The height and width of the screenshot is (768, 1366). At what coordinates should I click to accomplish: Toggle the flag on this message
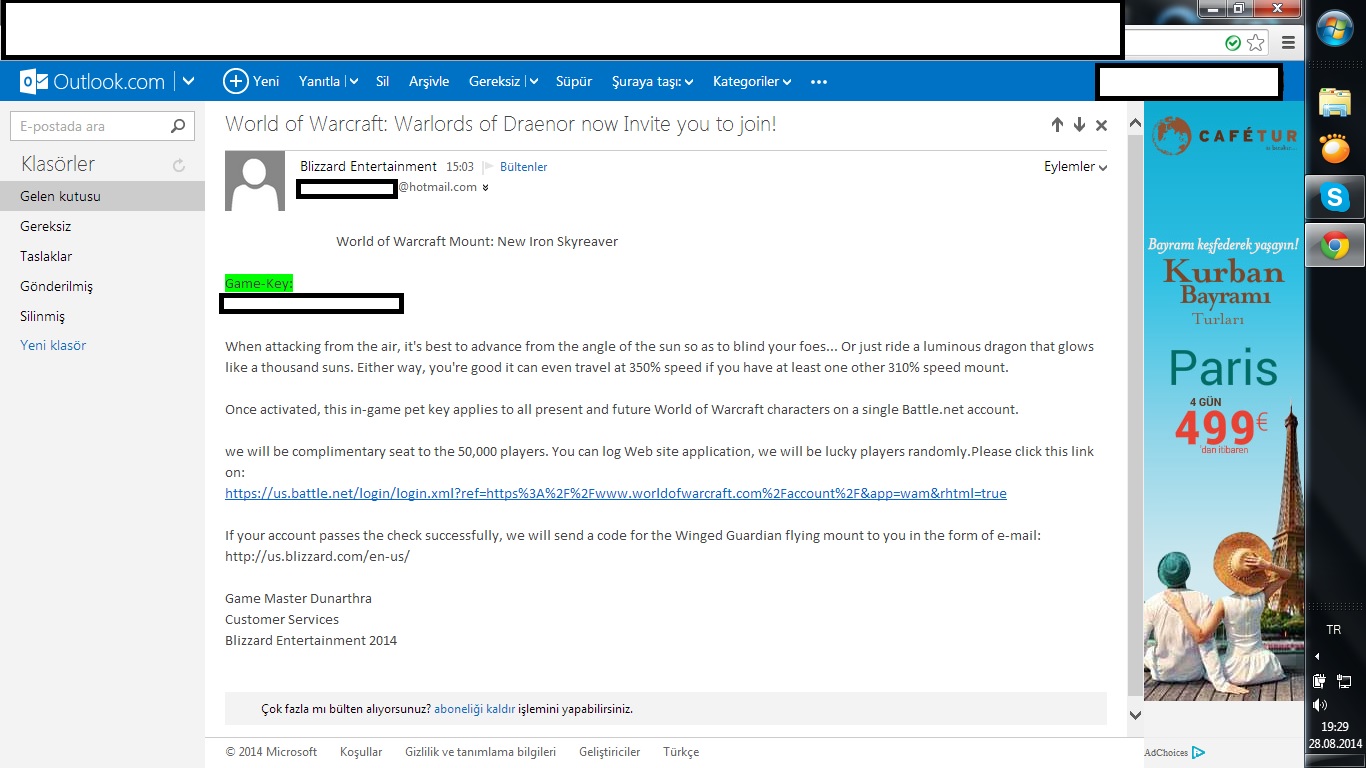coord(488,167)
